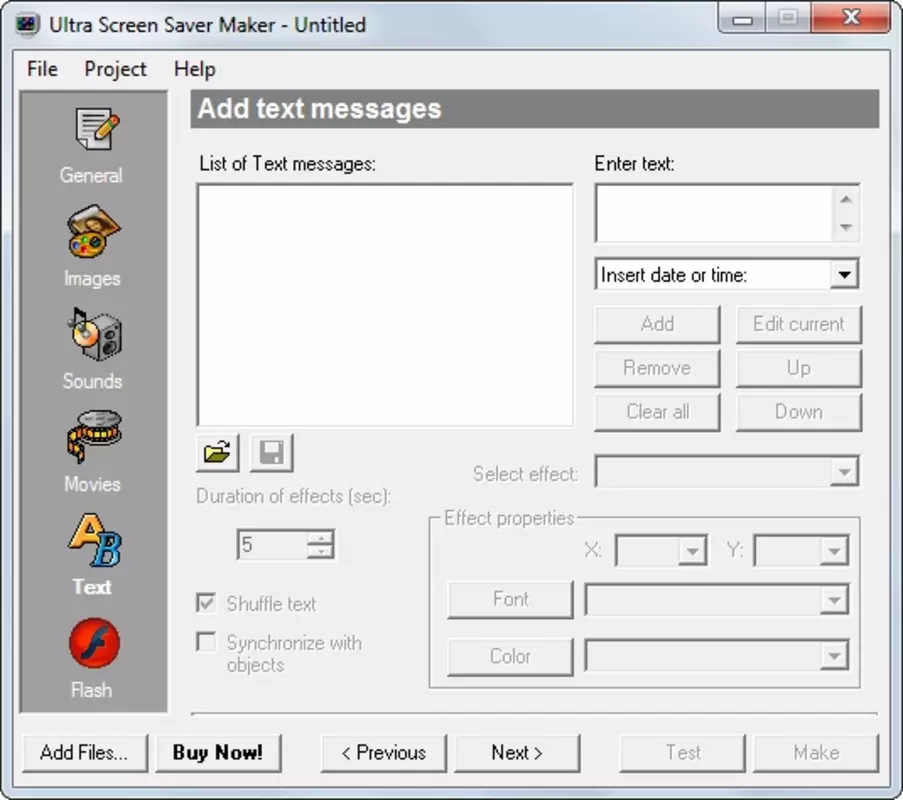The height and width of the screenshot is (800, 903).
Task: Click the Clear all button
Action: (657, 412)
